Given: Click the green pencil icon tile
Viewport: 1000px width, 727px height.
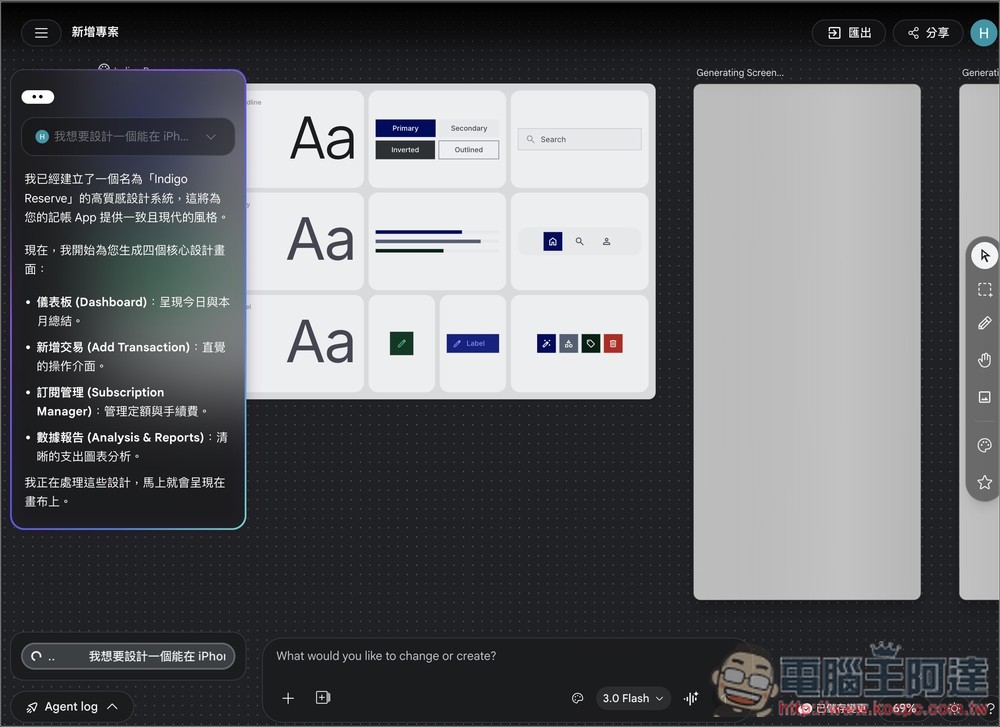Looking at the screenshot, I should pyautogui.click(x=401, y=344).
